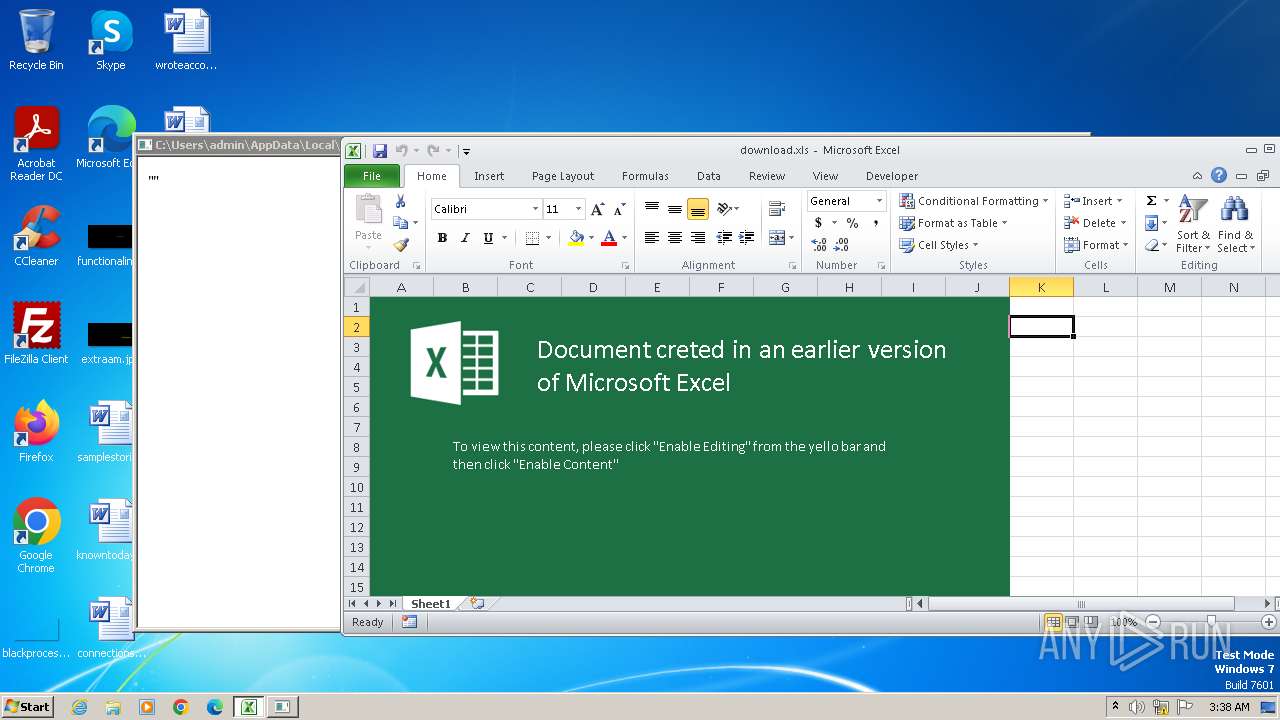Click the Paste clipboard icon
1280x720 pixels.
368,210
